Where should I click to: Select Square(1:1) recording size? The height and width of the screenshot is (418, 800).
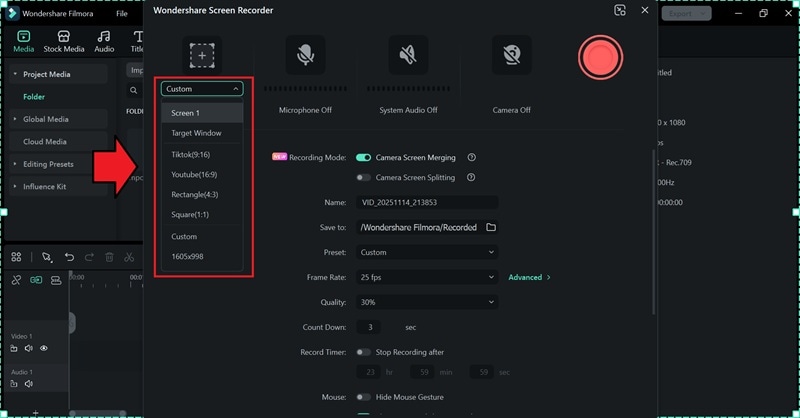click(x=202, y=214)
